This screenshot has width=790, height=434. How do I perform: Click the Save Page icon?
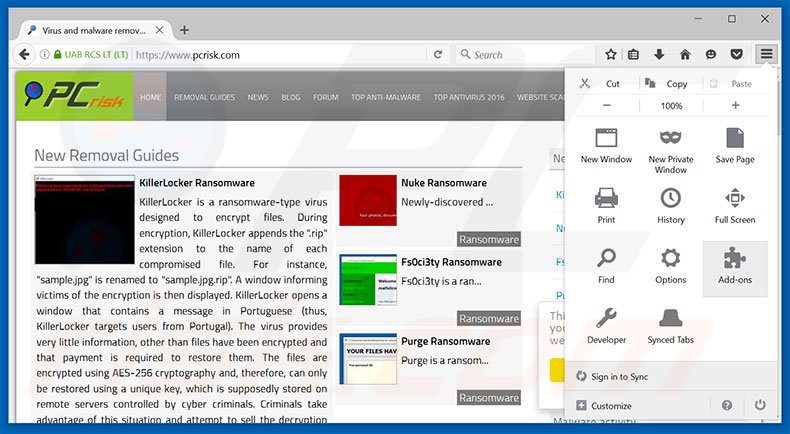point(735,138)
